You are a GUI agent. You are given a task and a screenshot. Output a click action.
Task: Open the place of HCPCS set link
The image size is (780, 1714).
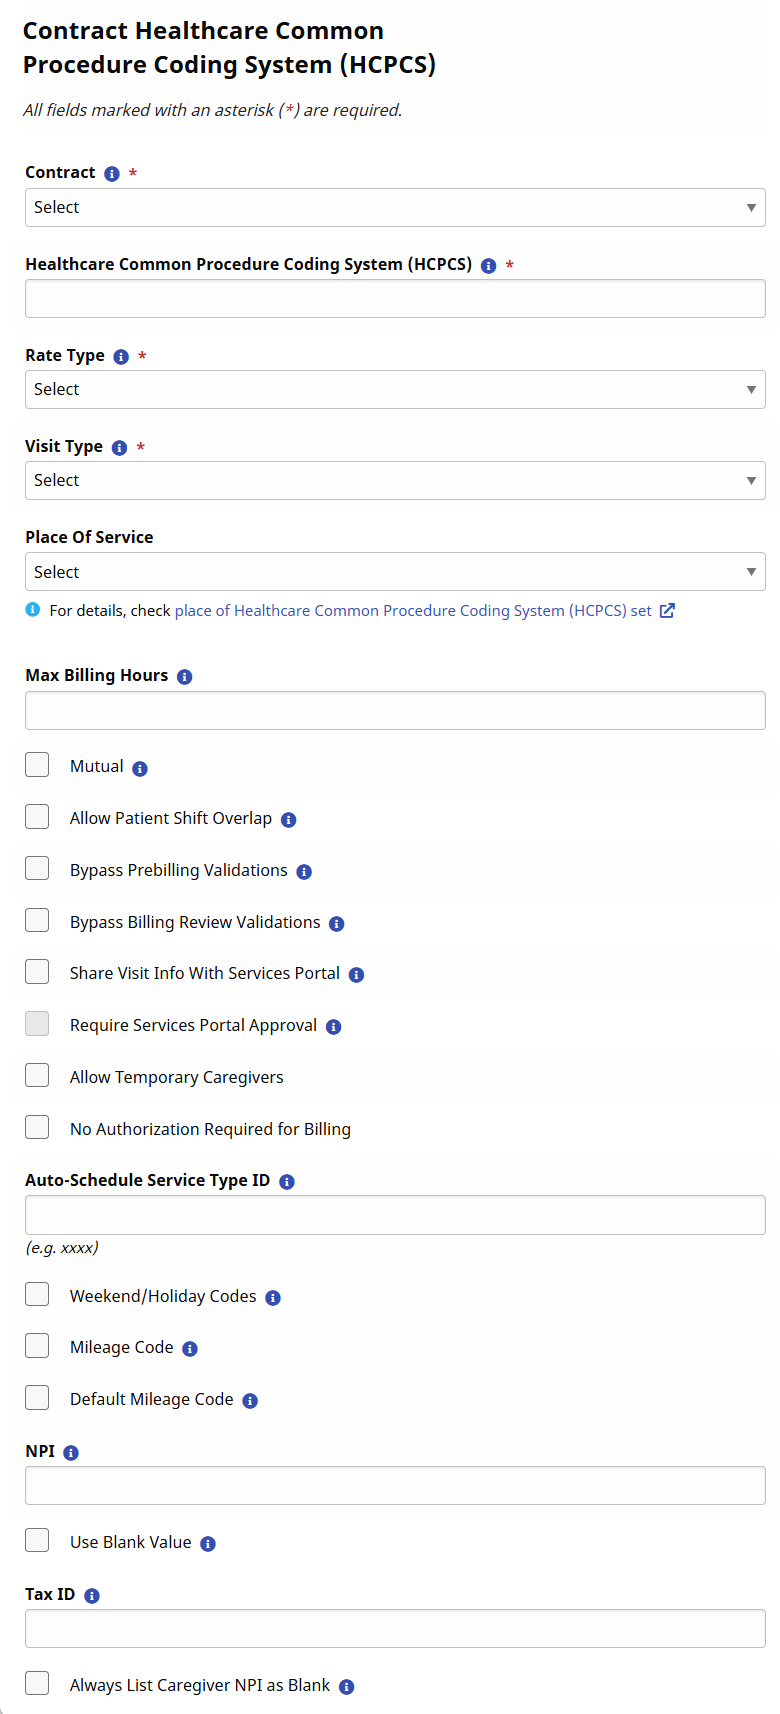[413, 611]
